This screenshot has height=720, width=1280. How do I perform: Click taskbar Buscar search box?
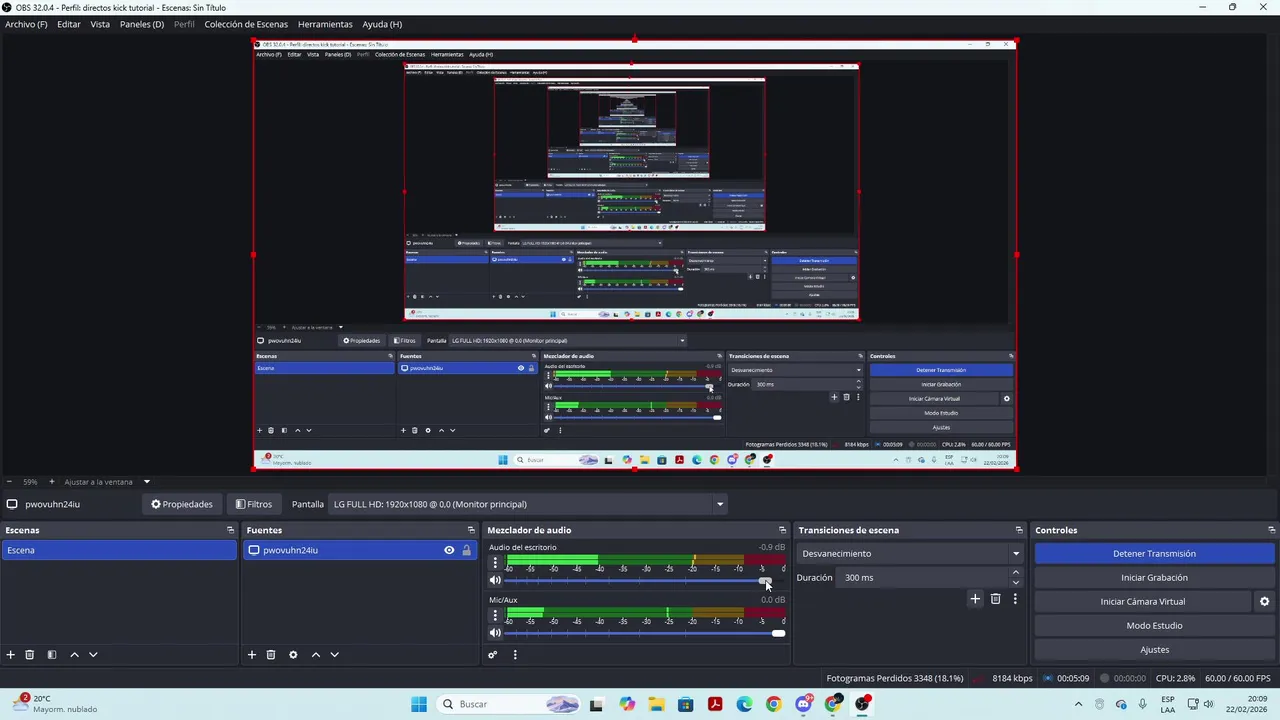pos(506,704)
